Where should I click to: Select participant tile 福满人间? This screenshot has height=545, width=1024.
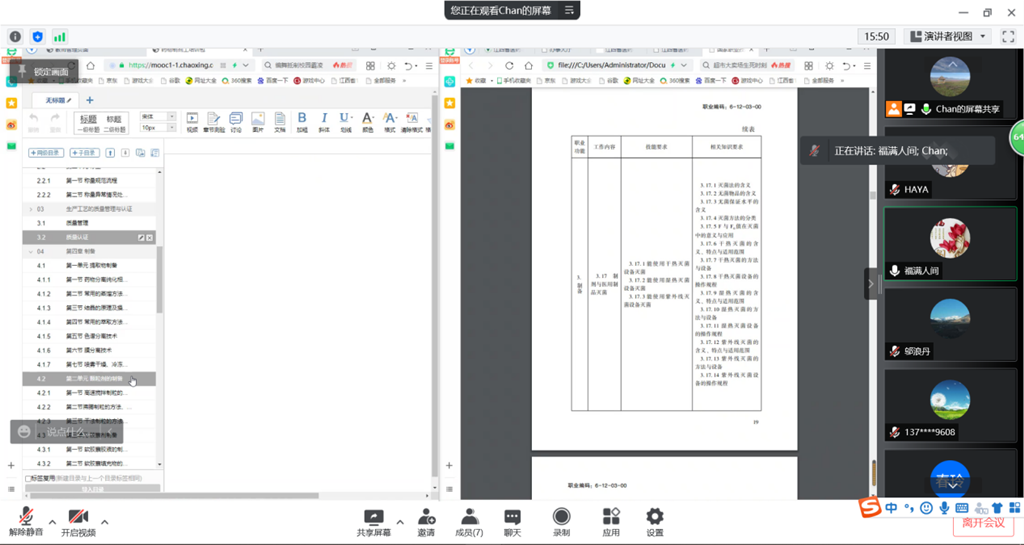coord(950,243)
